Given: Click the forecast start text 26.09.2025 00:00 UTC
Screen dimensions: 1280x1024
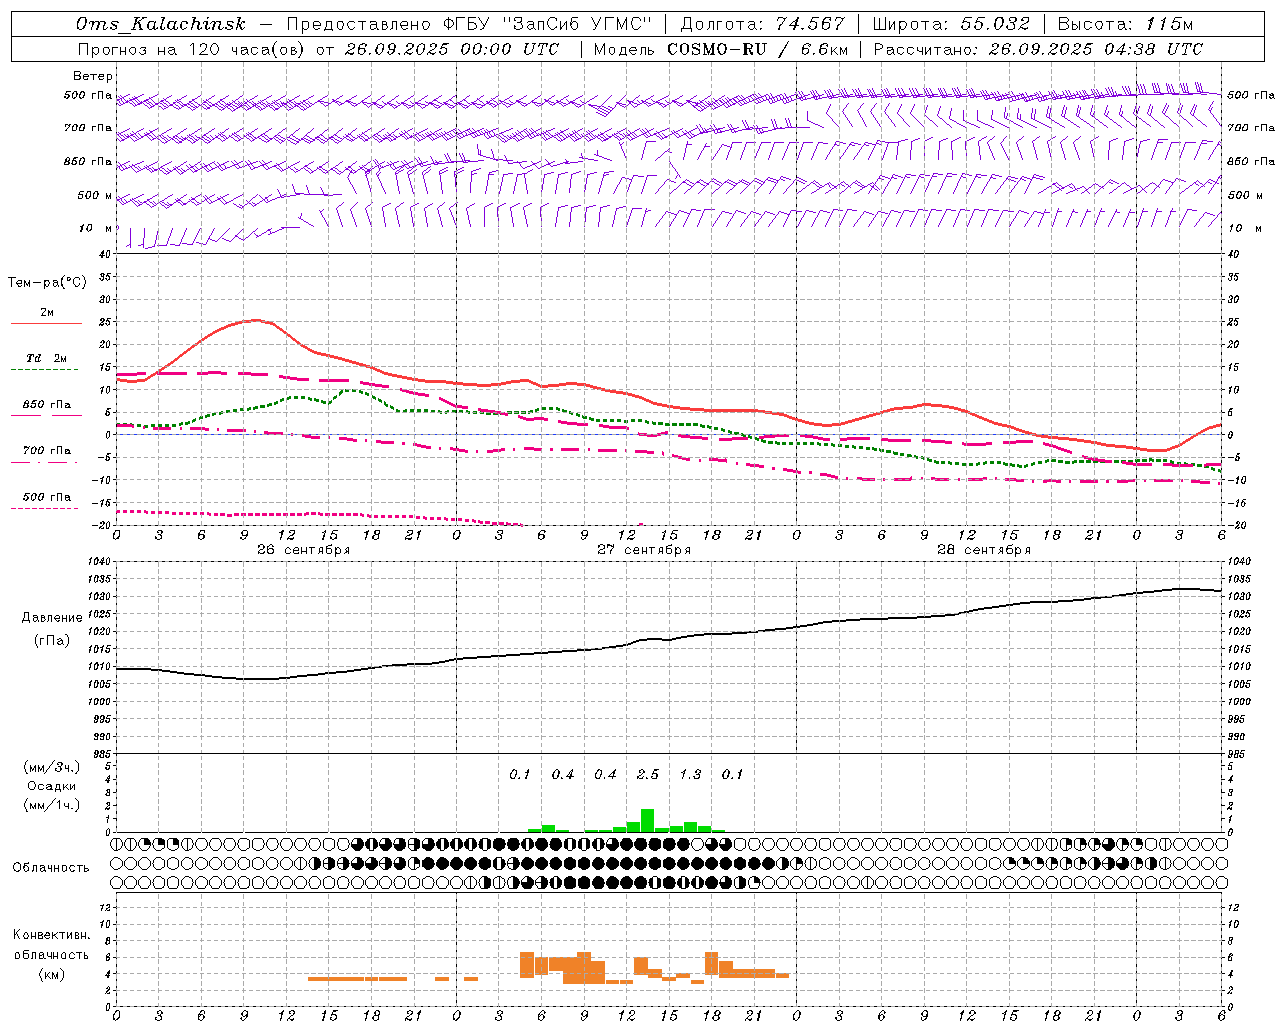Looking at the screenshot, I should point(452,49).
